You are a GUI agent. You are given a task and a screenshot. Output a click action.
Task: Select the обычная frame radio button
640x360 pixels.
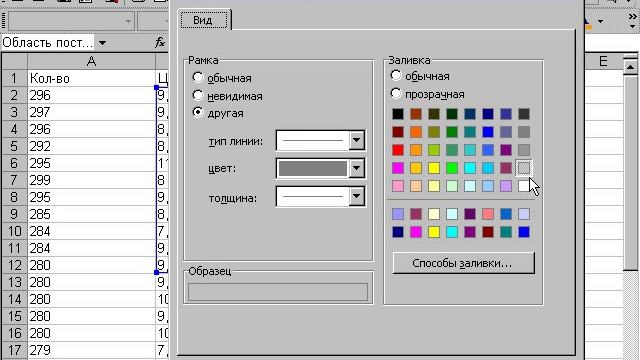tap(198, 77)
